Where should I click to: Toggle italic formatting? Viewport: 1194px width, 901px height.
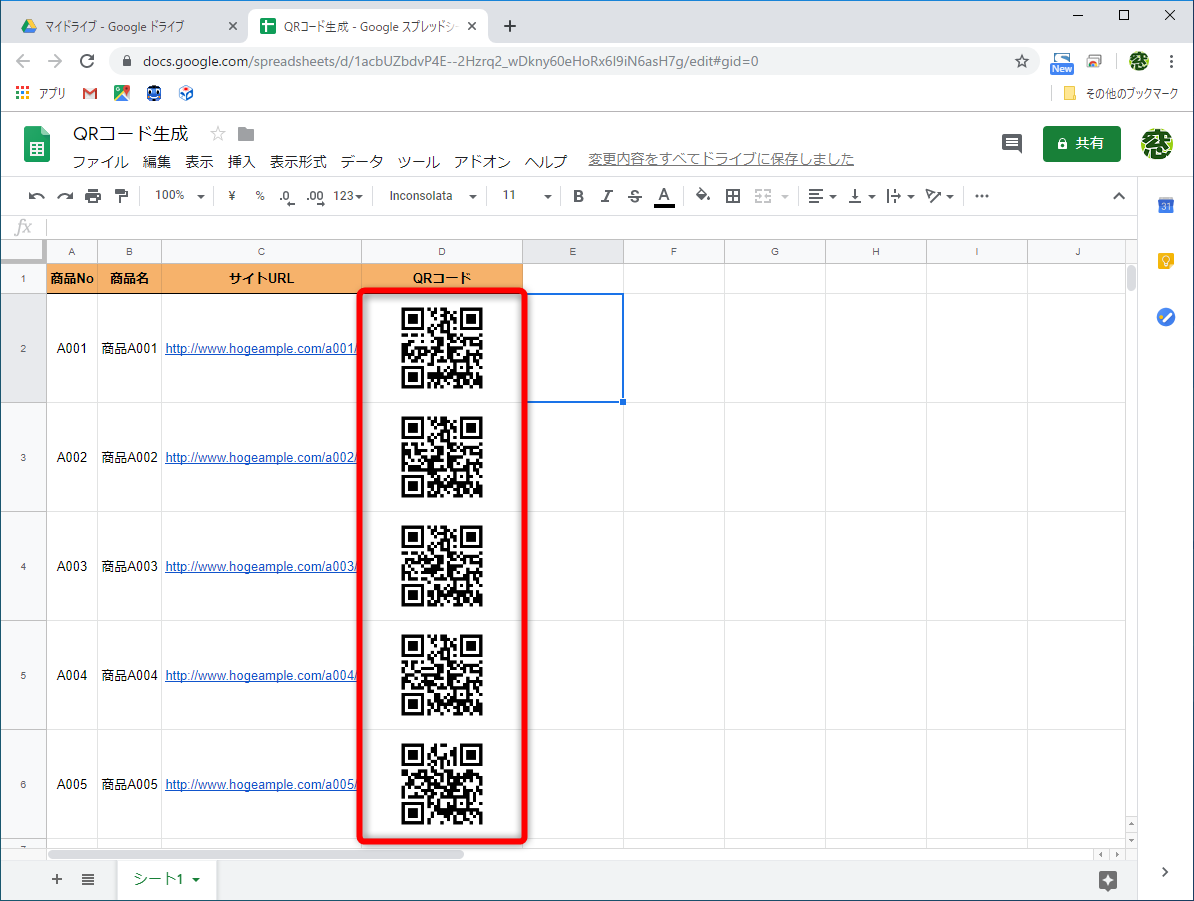coord(606,195)
